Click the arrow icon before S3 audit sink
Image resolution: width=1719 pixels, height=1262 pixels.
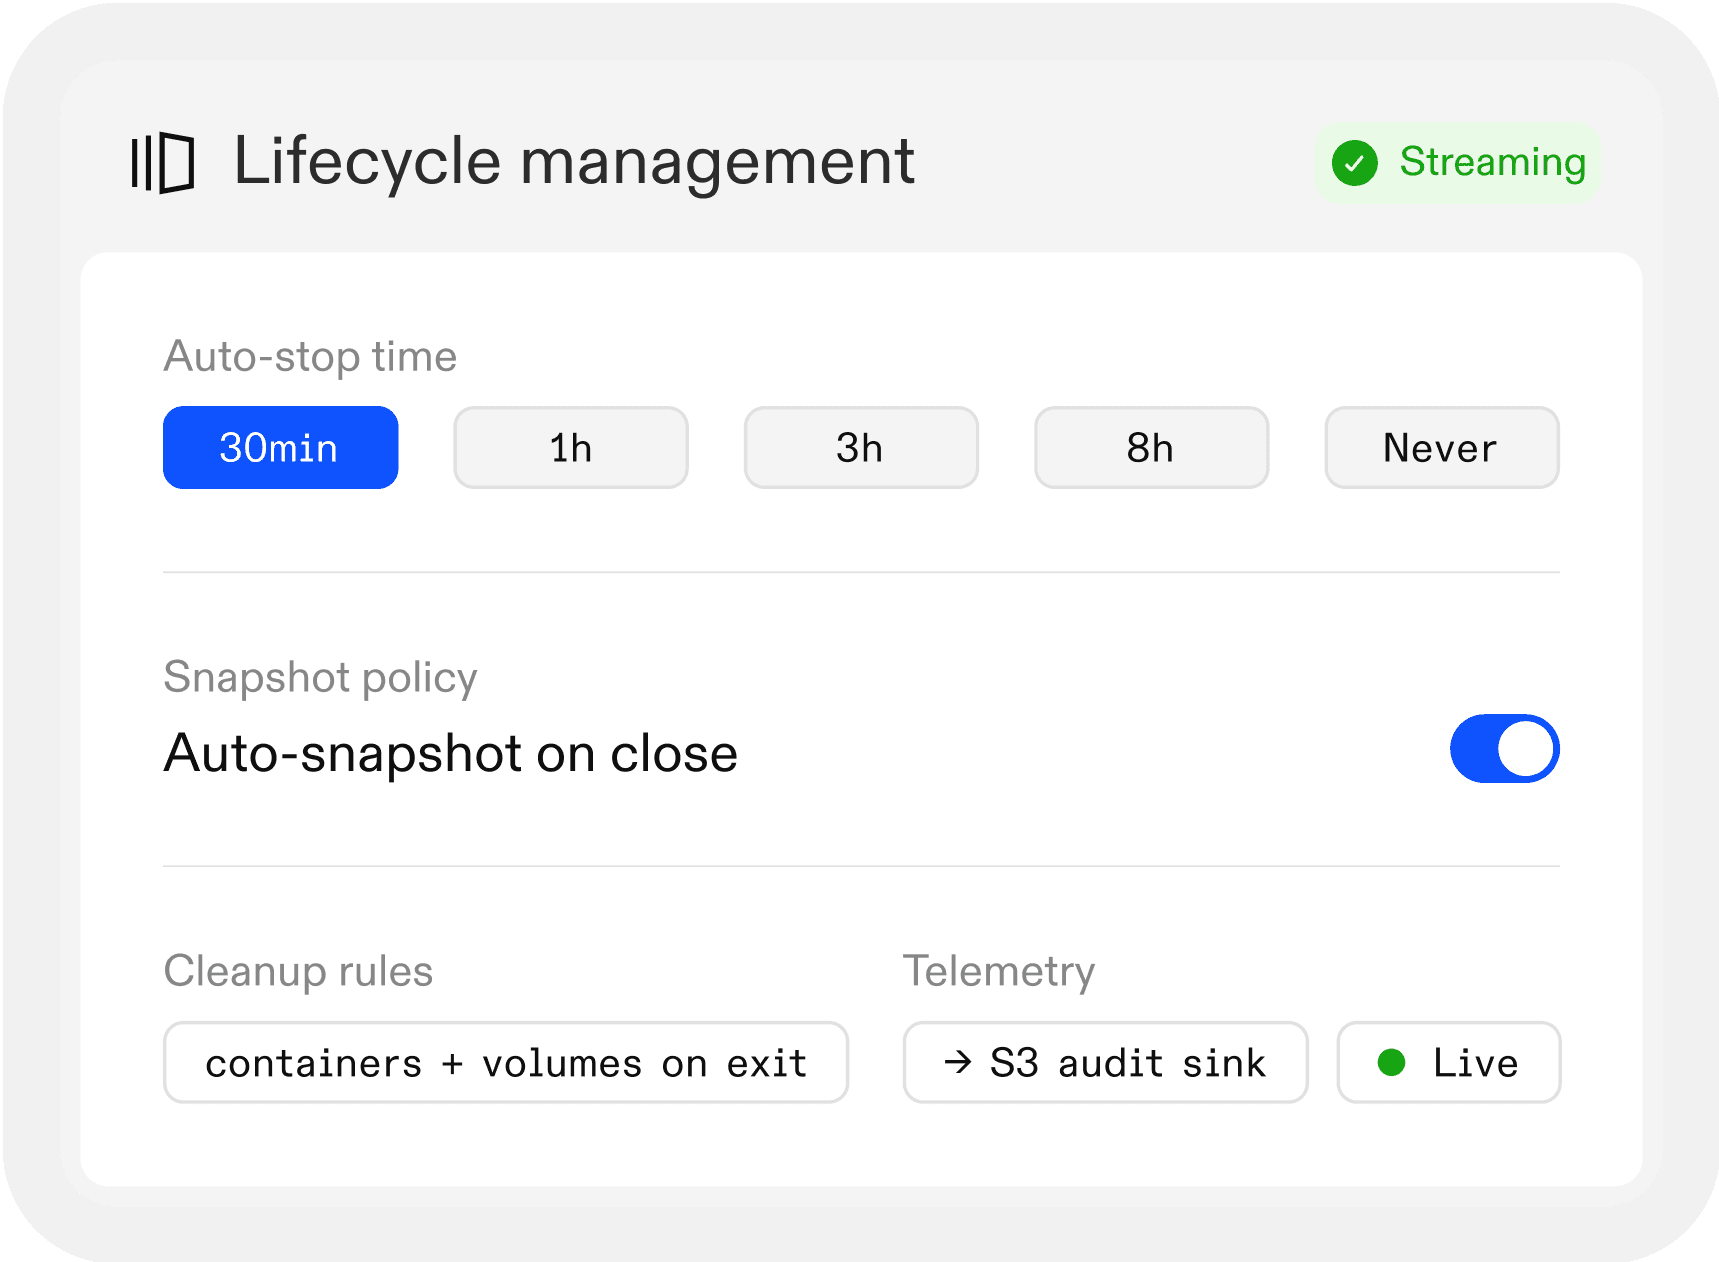pos(957,1062)
